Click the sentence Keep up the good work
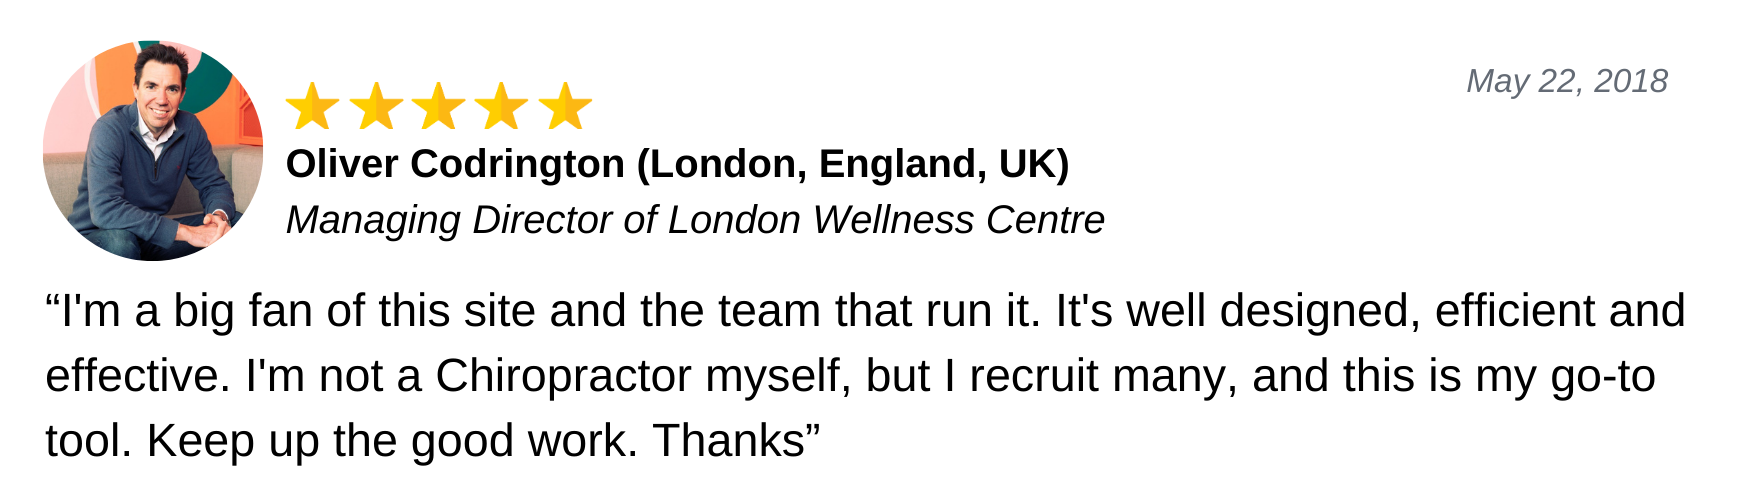 click(393, 441)
